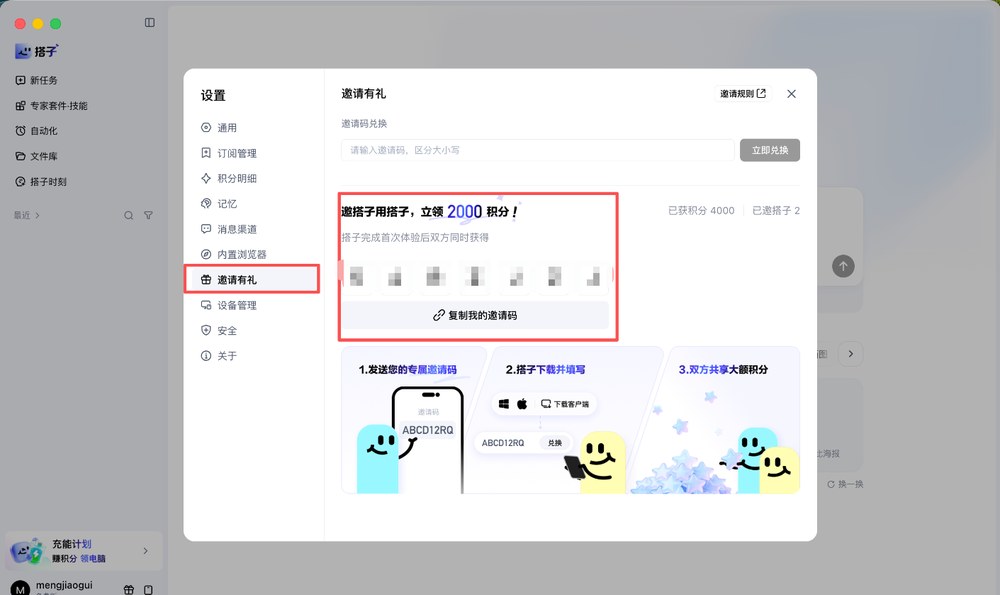Open 新任务 in the sidebar
This screenshot has width=1000, height=595.
tap(36, 80)
